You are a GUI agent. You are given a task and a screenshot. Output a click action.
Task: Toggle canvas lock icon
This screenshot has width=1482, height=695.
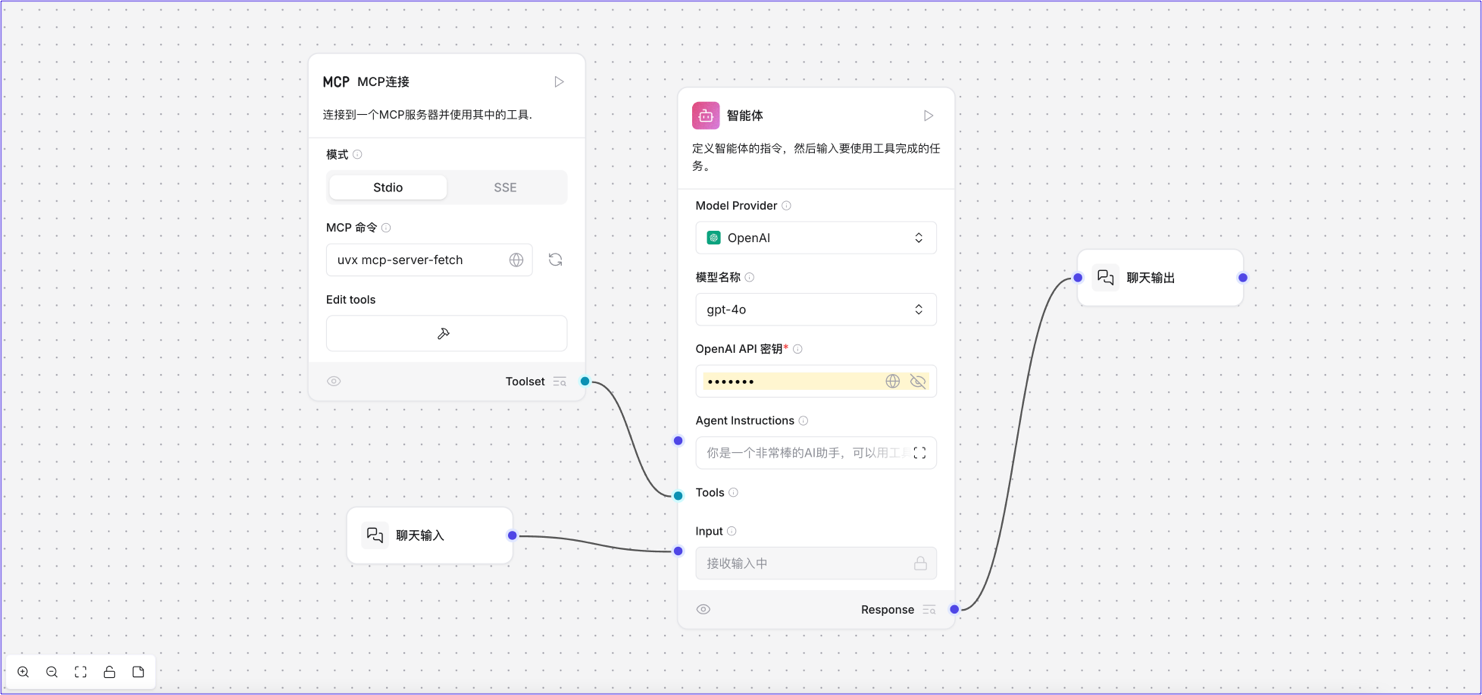click(x=110, y=672)
